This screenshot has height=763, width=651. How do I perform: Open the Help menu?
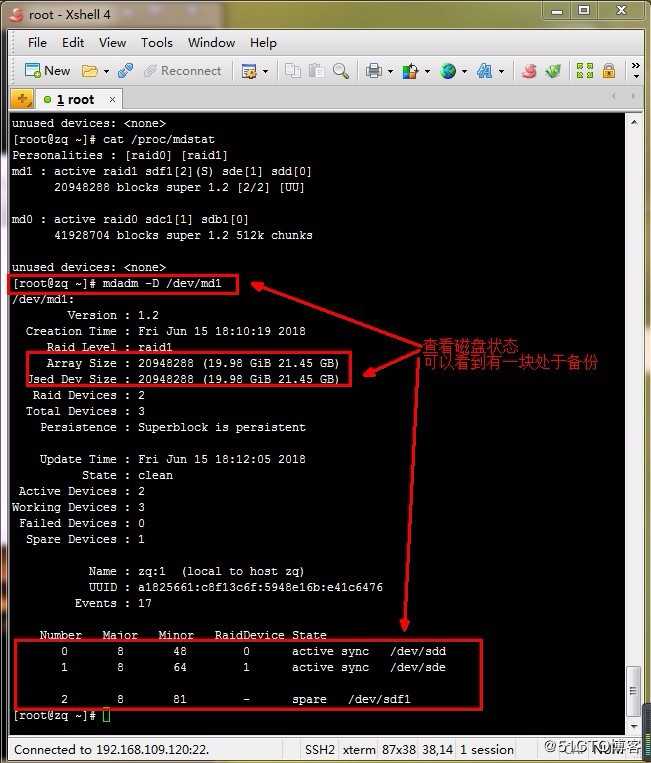pyautogui.click(x=263, y=43)
